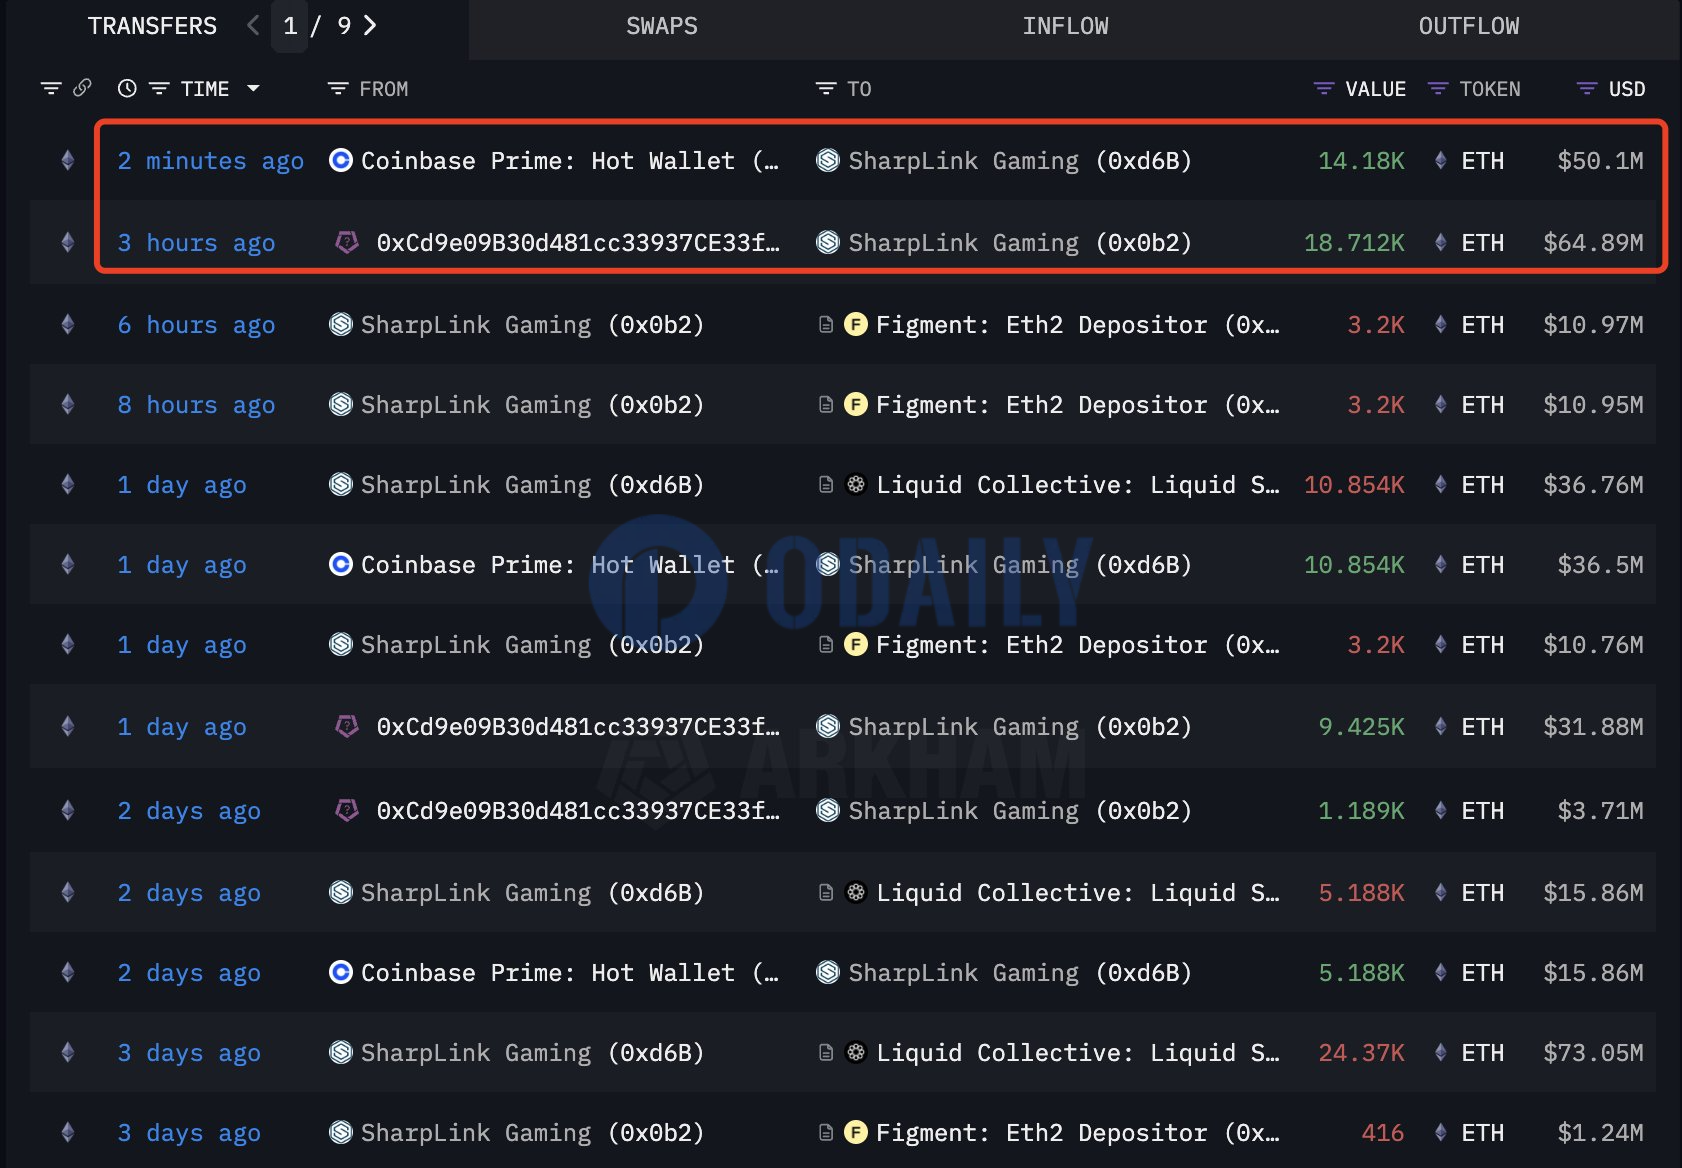
Task: Go to next transfers page arrow
Action: (x=370, y=26)
